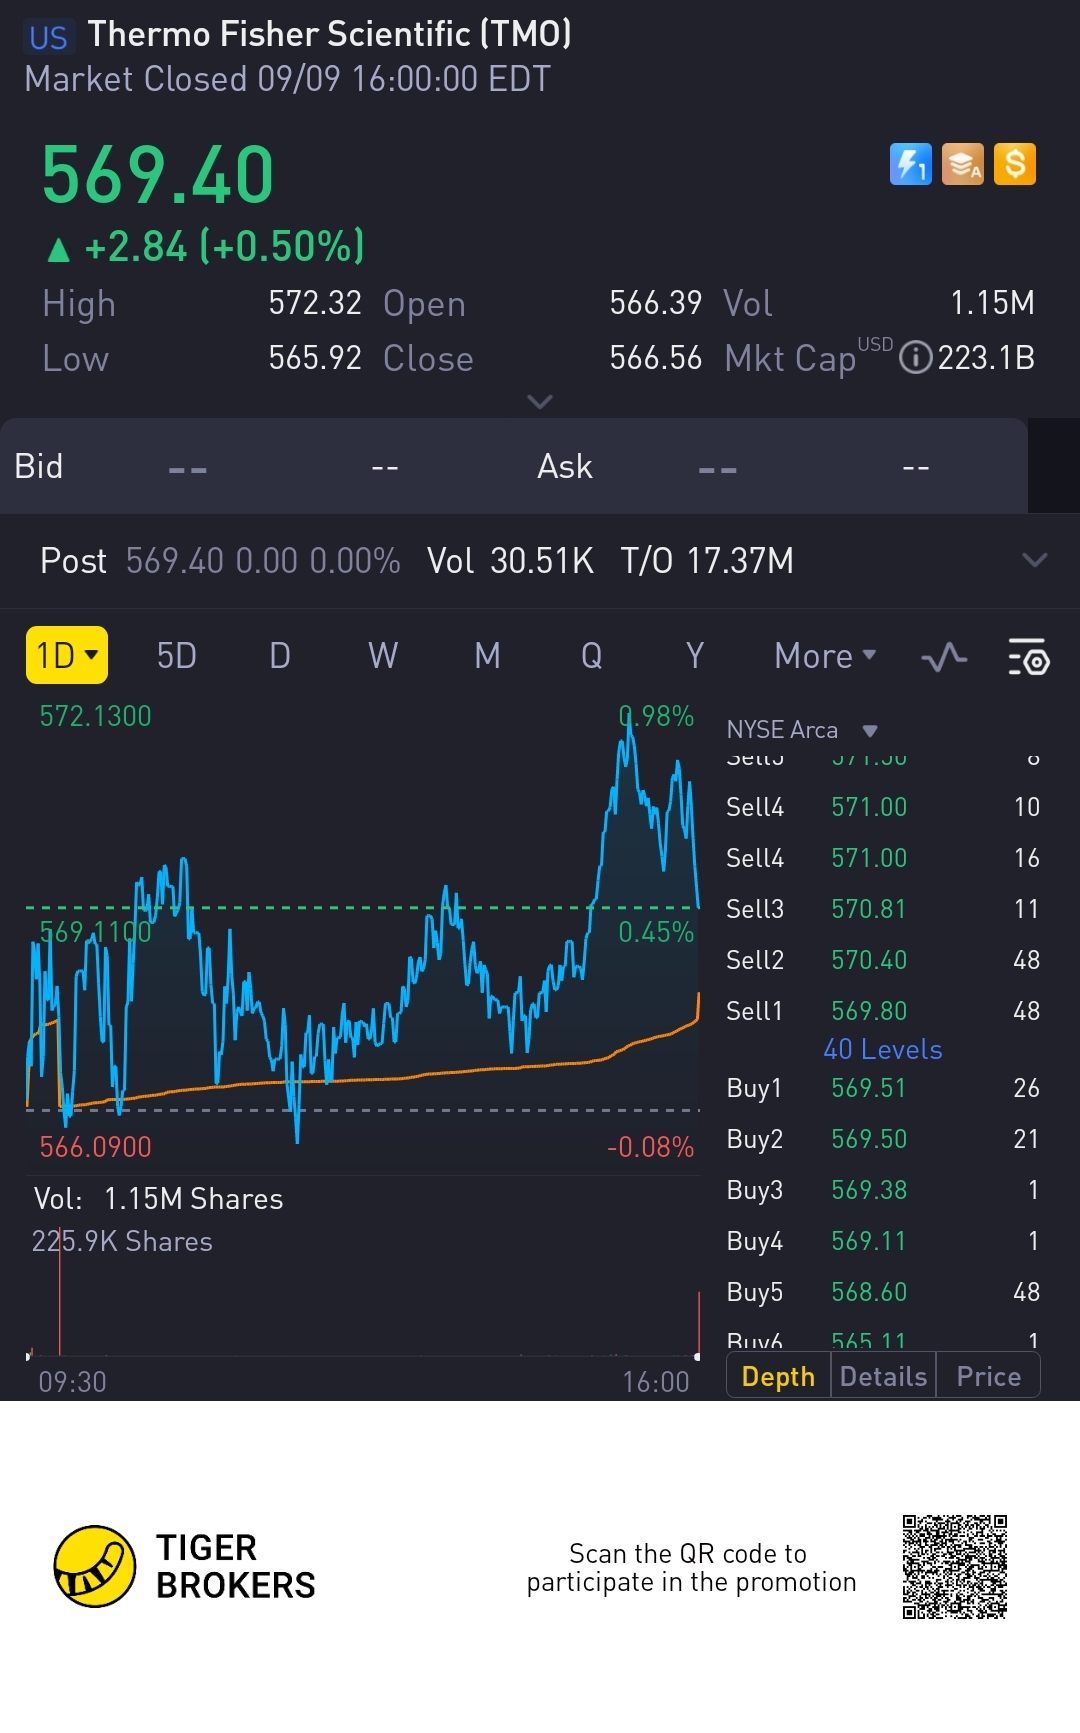Open the More timeframes dropdown
Image resolution: width=1080 pixels, height=1733 pixels.
[825, 656]
